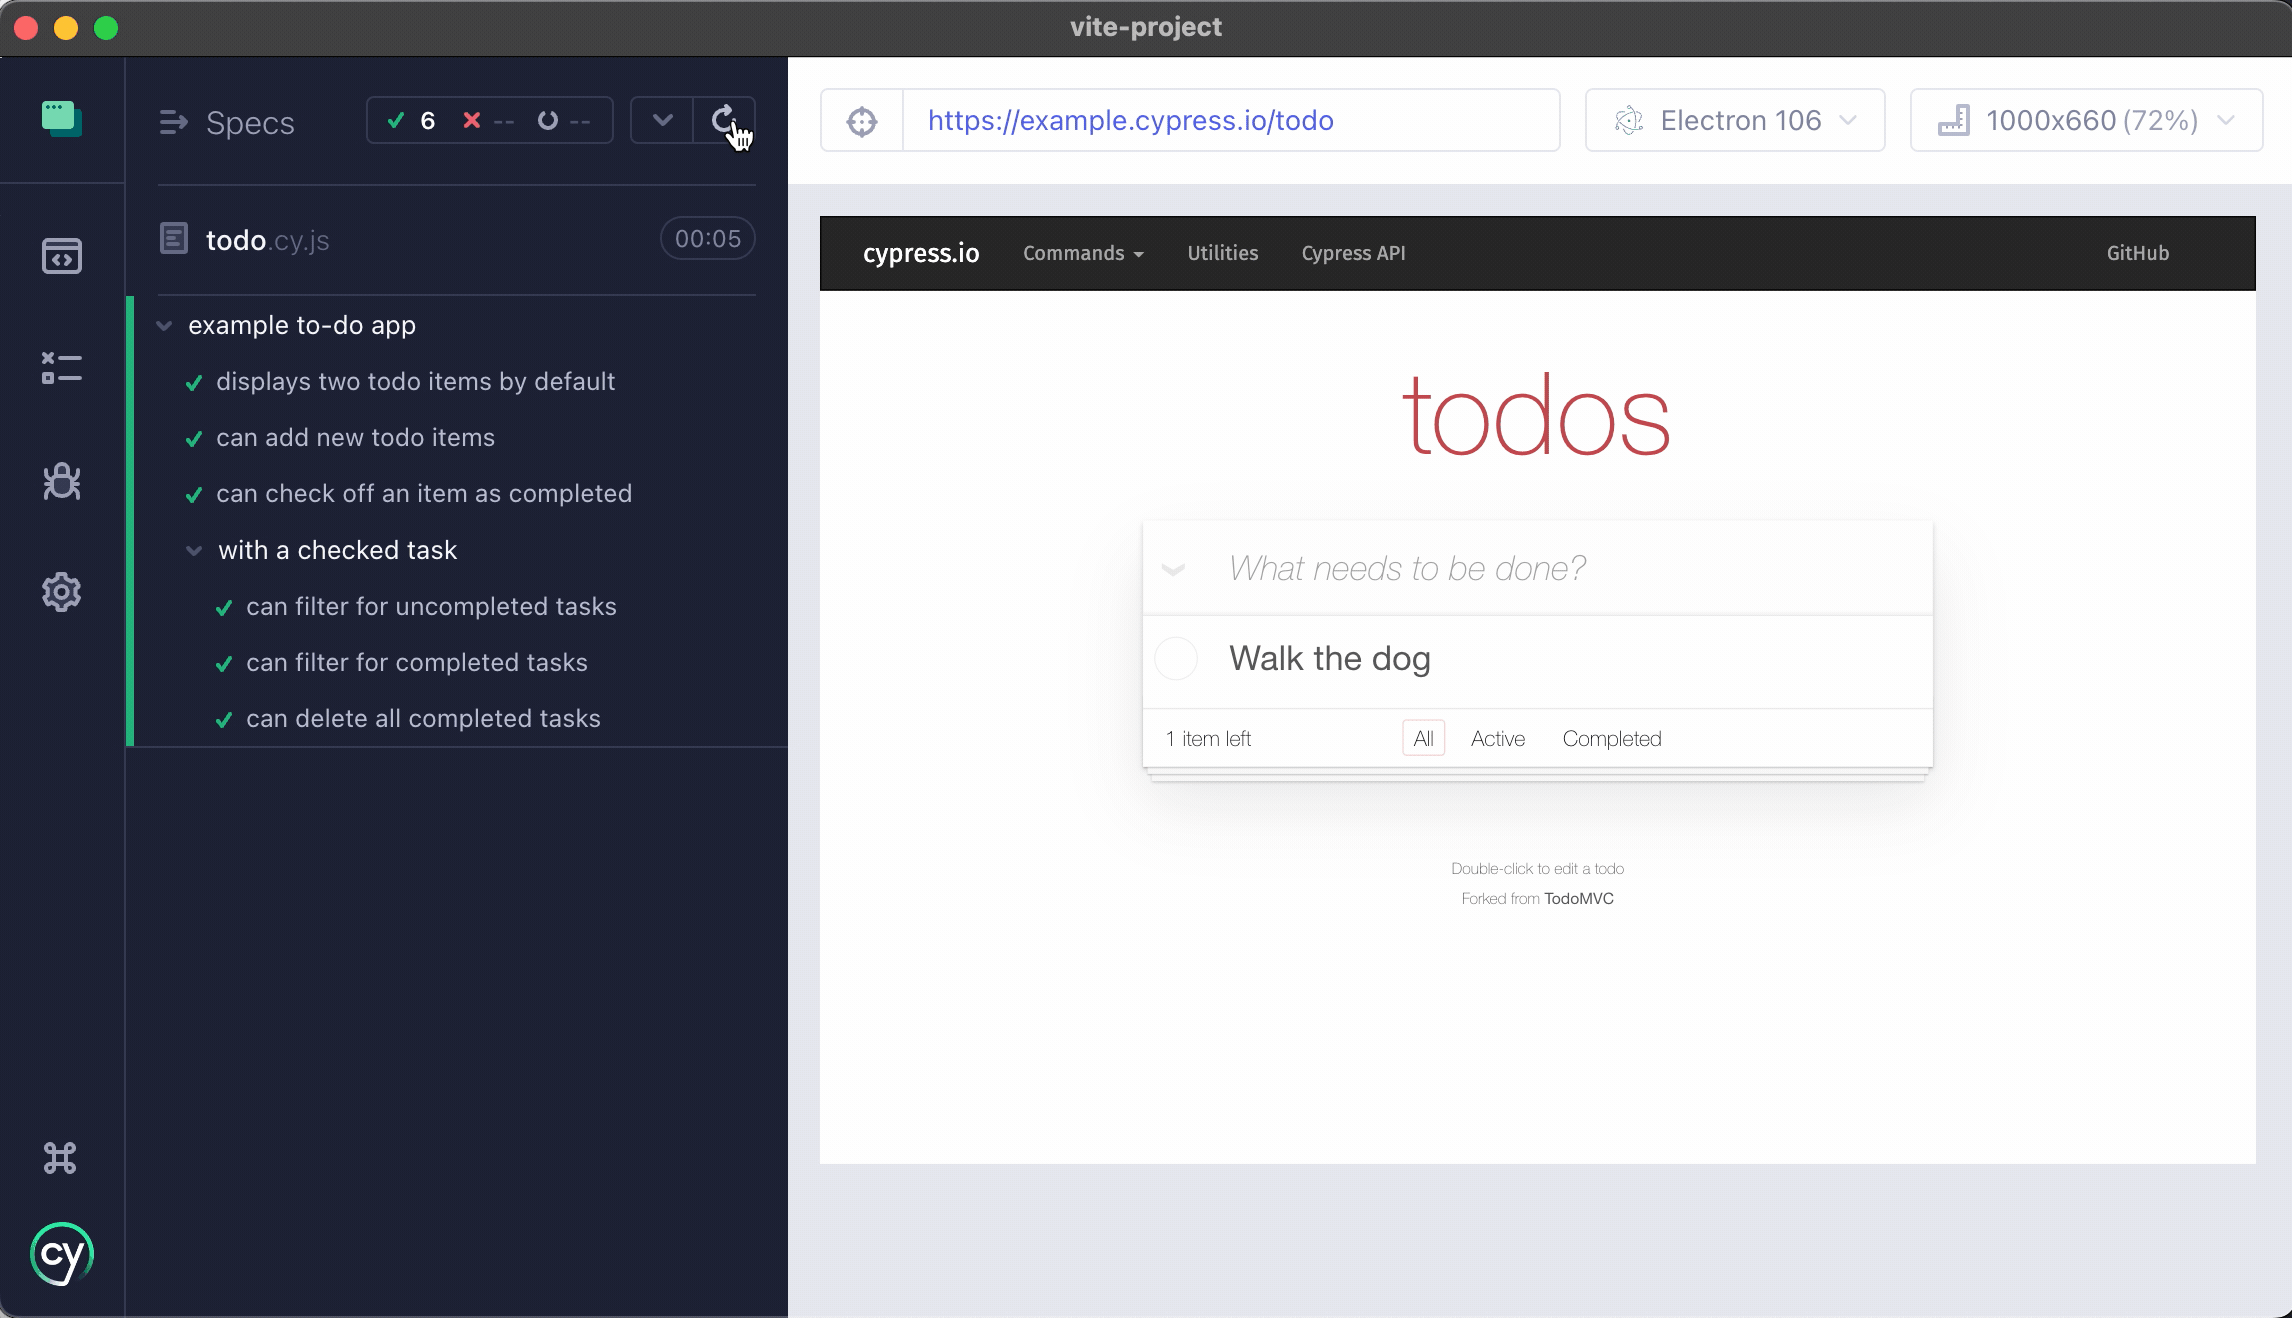Check the Walk the dog todo circle
The width and height of the screenshot is (2292, 1318).
pos(1176,659)
